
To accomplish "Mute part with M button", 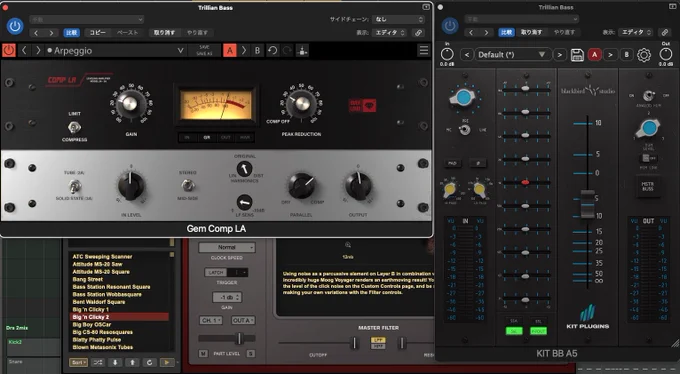I will (x=203, y=354).
